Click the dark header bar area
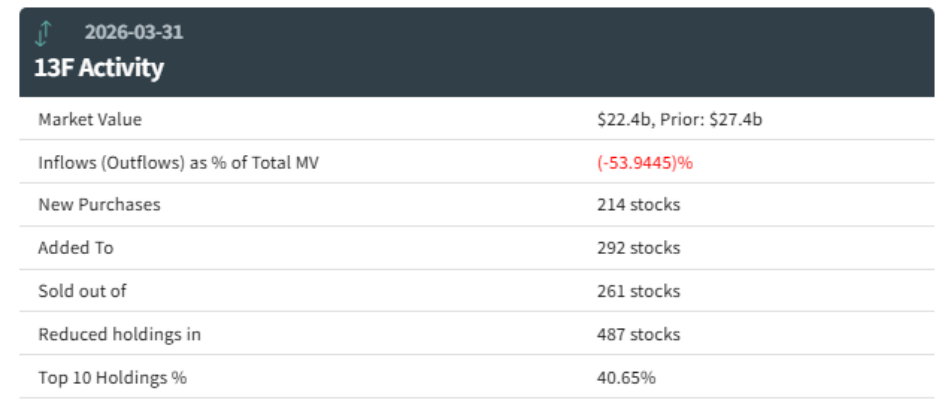Image resolution: width=946 pixels, height=407 pixels. click(x=477, y=52)
